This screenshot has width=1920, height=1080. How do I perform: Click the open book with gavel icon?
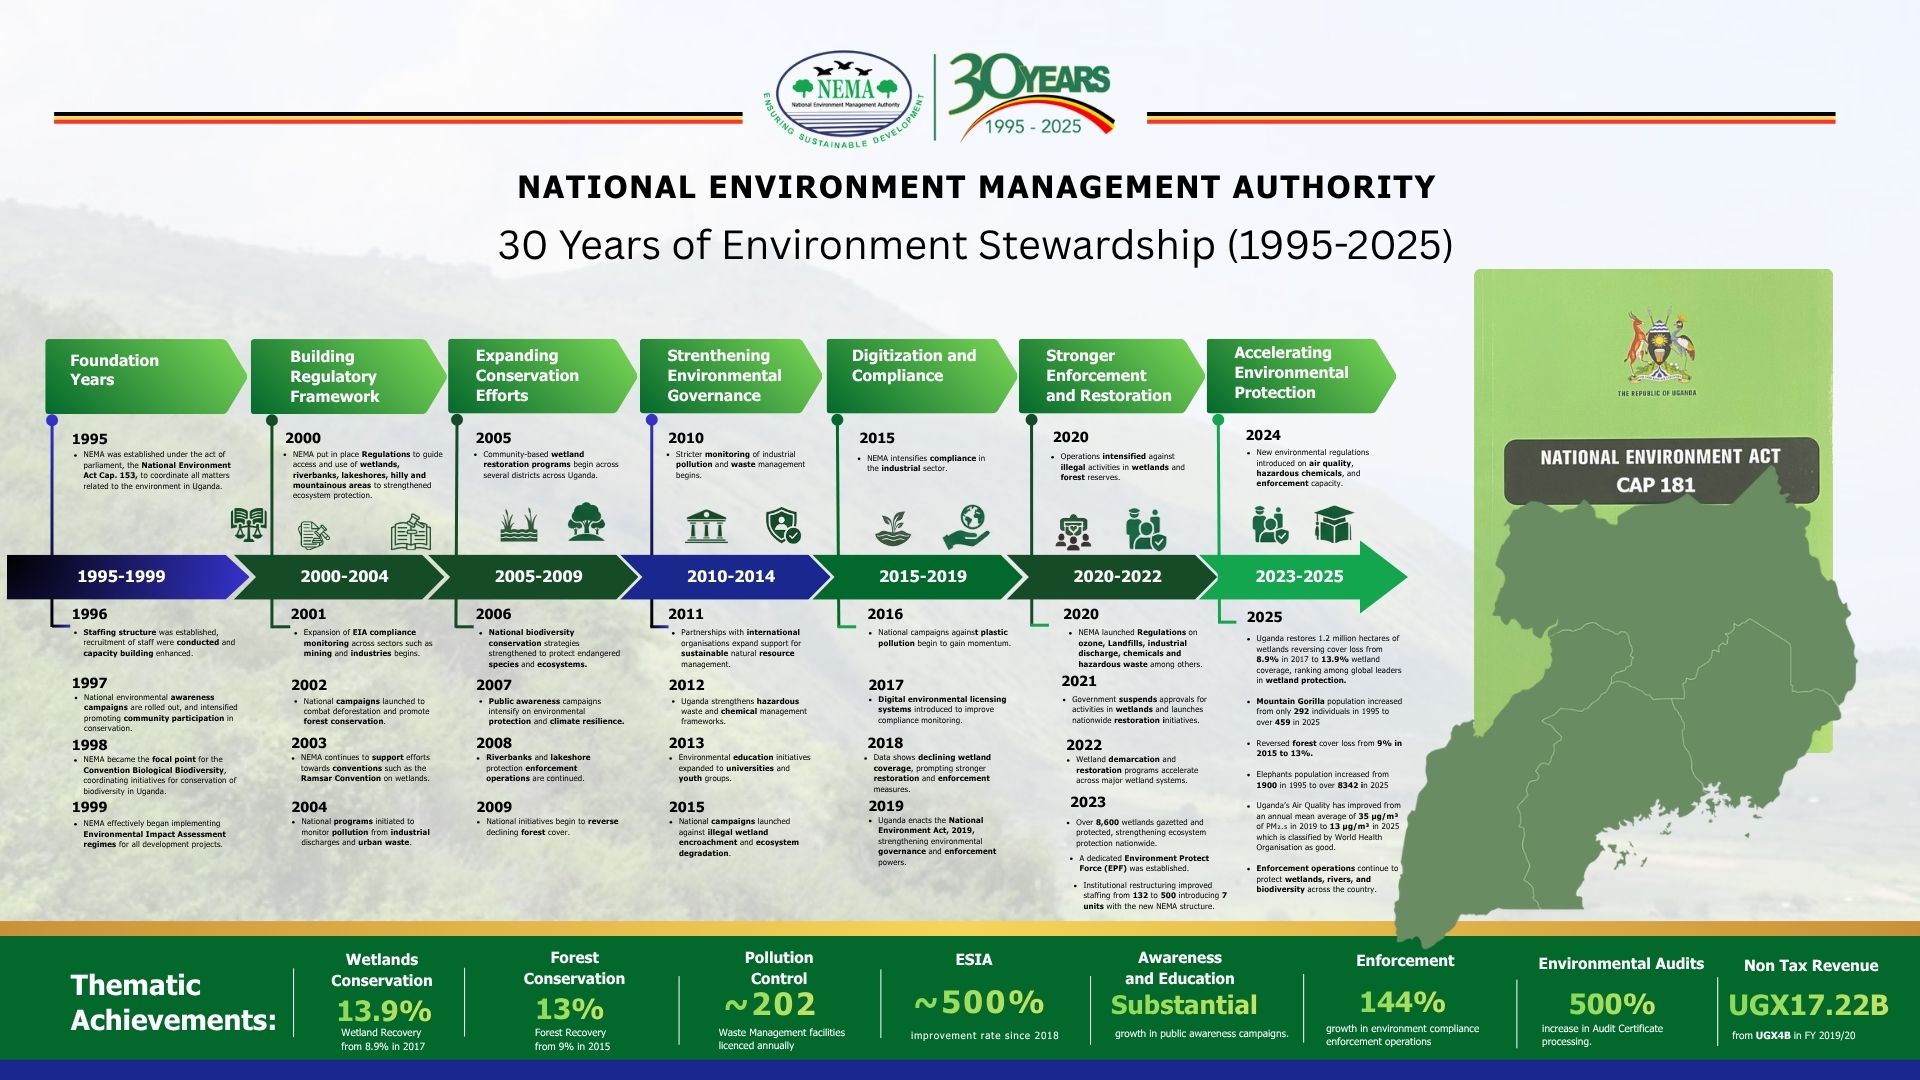tap(410, 533)
